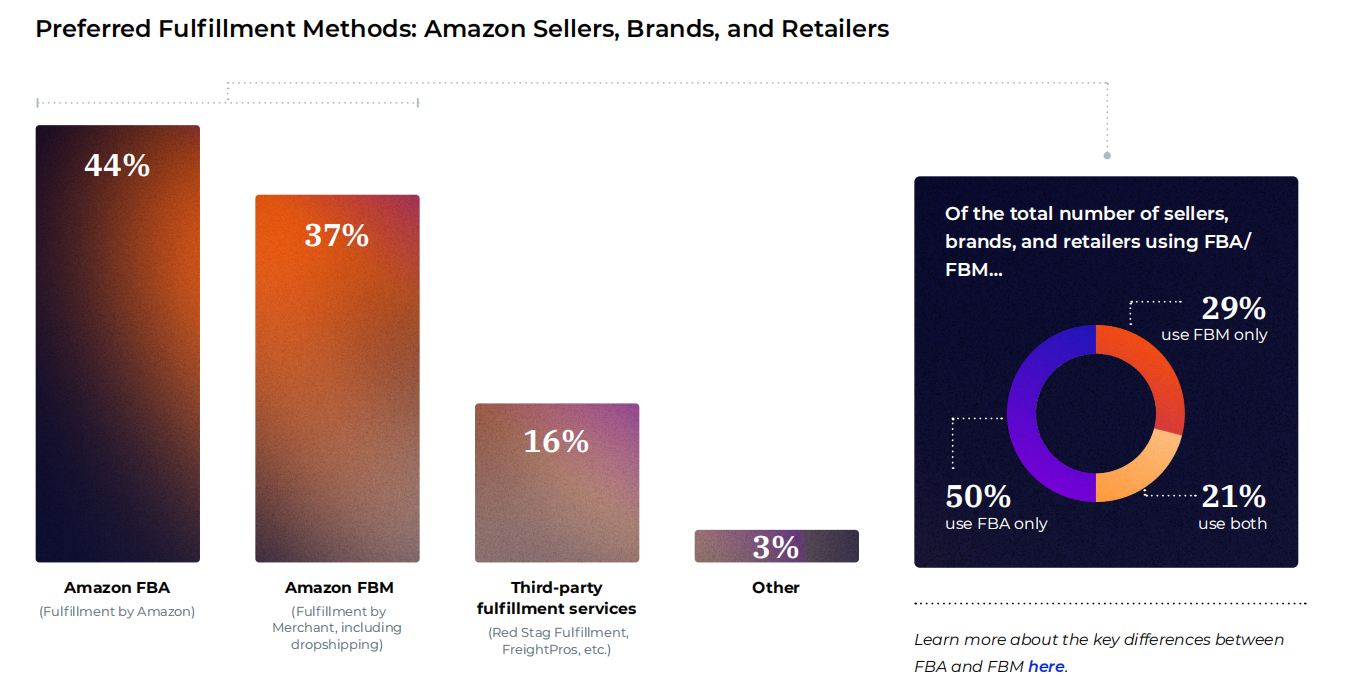
Task: Click the "(Fulfillment by Amazon)" subtitle
Action: [117, 611]
